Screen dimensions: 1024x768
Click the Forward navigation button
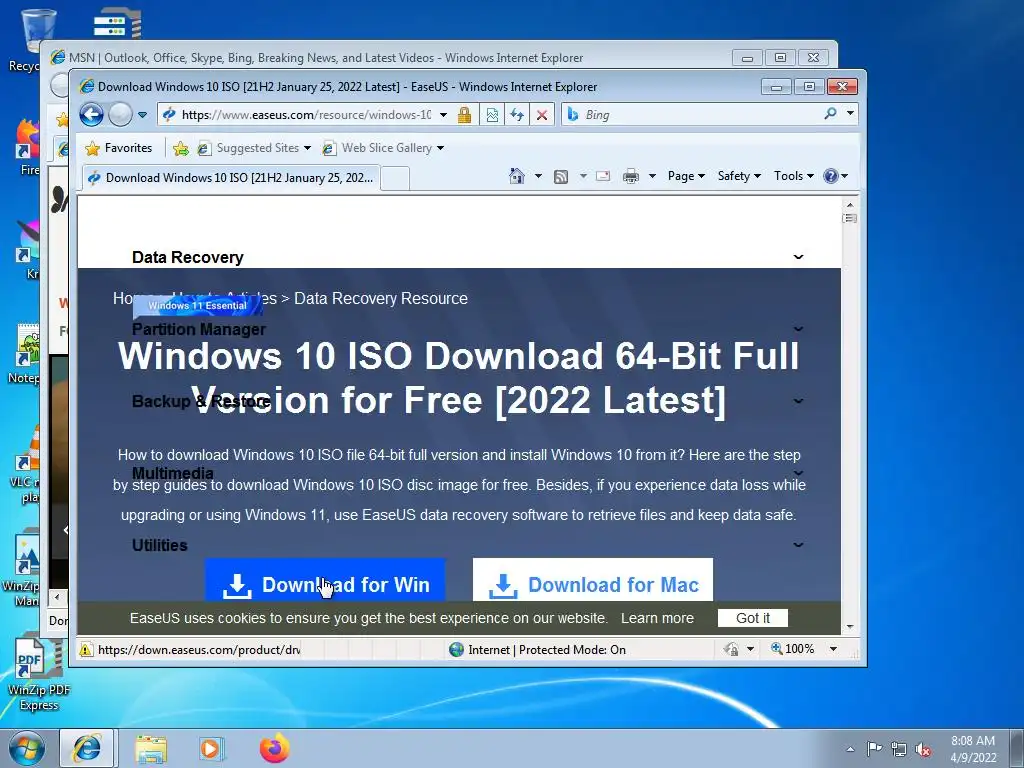coord(120,115)
